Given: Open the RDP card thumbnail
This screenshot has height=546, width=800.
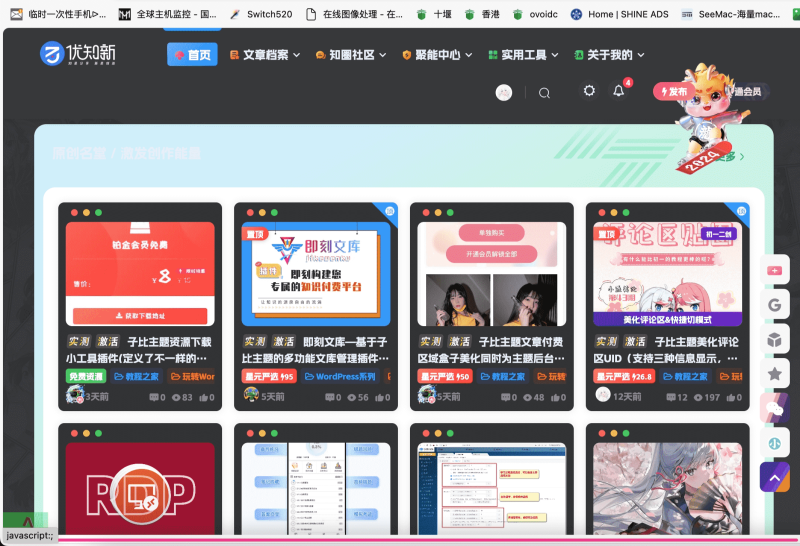Looking at the screenshot, I should pyautogui.click(x=140, y=488).
